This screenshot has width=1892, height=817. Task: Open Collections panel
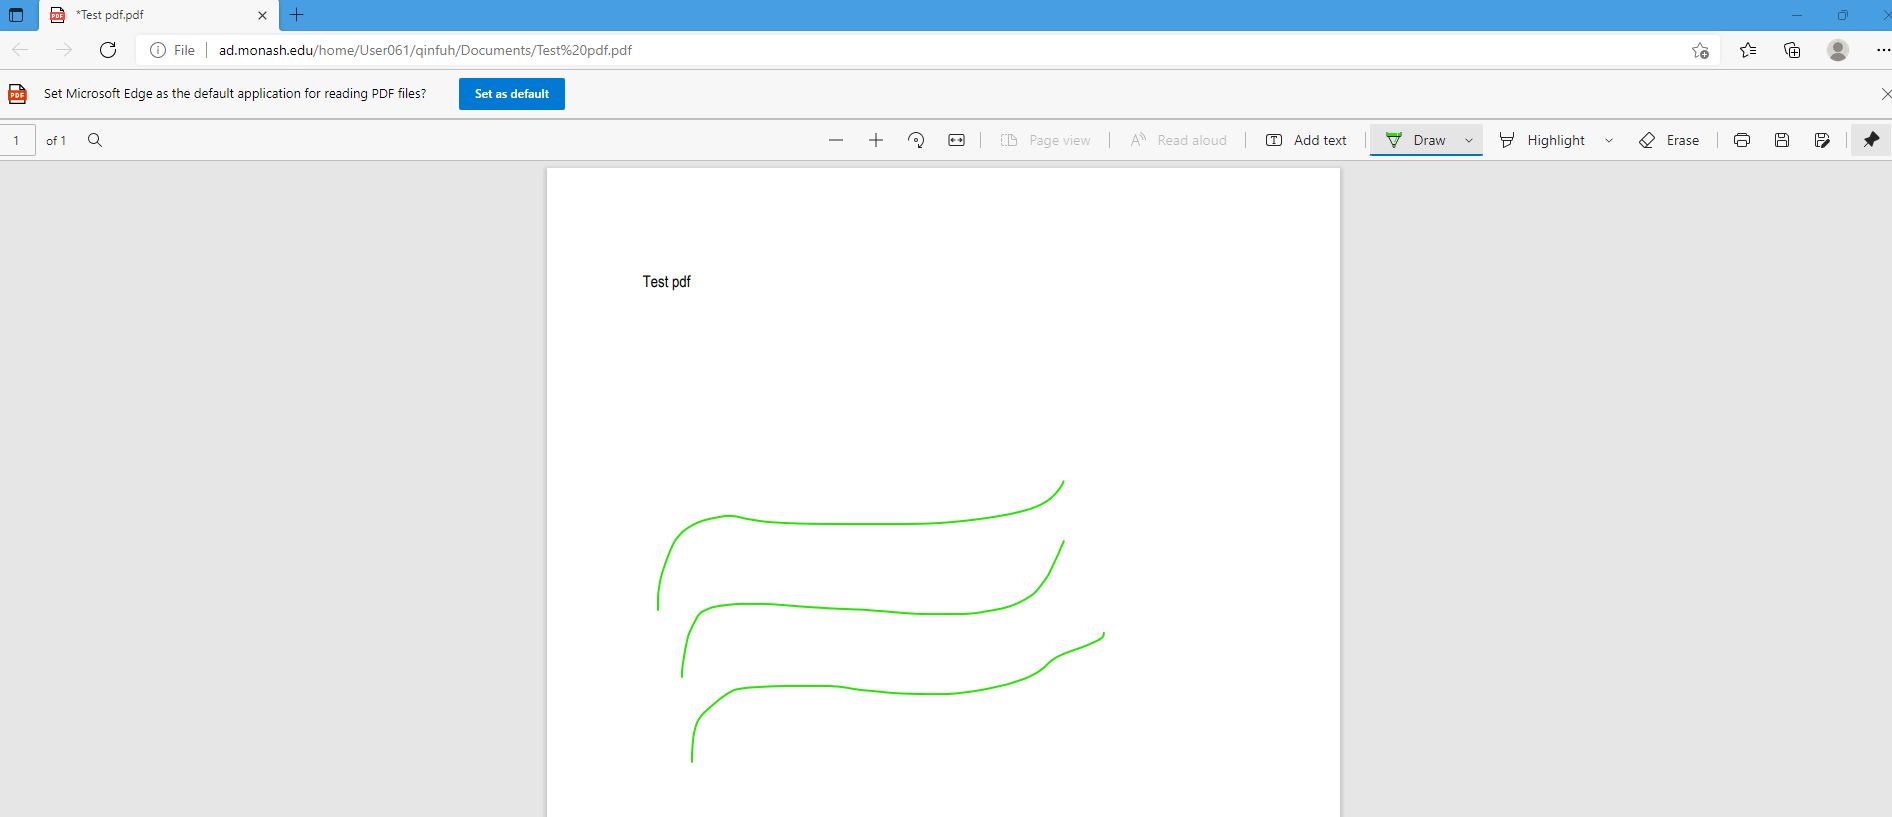(x=1792, y=50)
